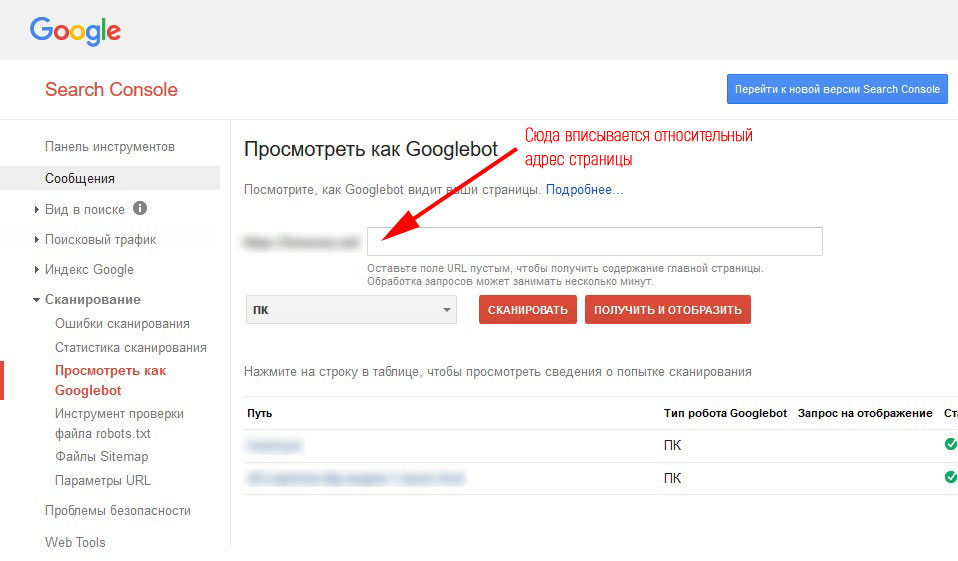Click ПОЛУЧИТЬ И ОТОБРАЗИТЬ button
Screen dimensions: 958x561
coord(668,310)
